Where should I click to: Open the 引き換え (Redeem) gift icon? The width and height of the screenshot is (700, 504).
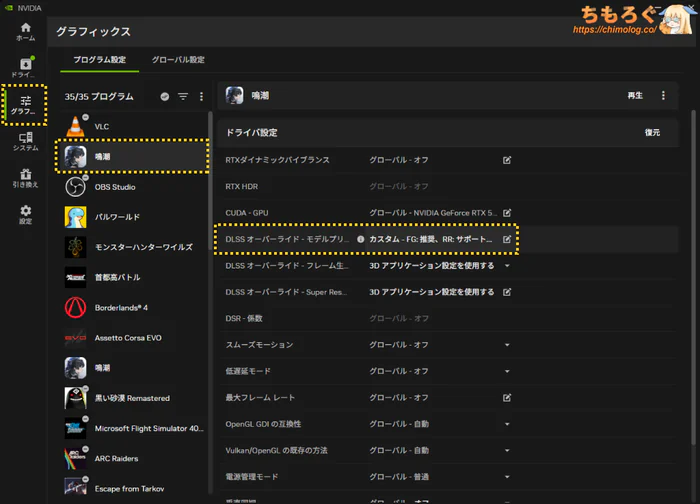point(26,179)
